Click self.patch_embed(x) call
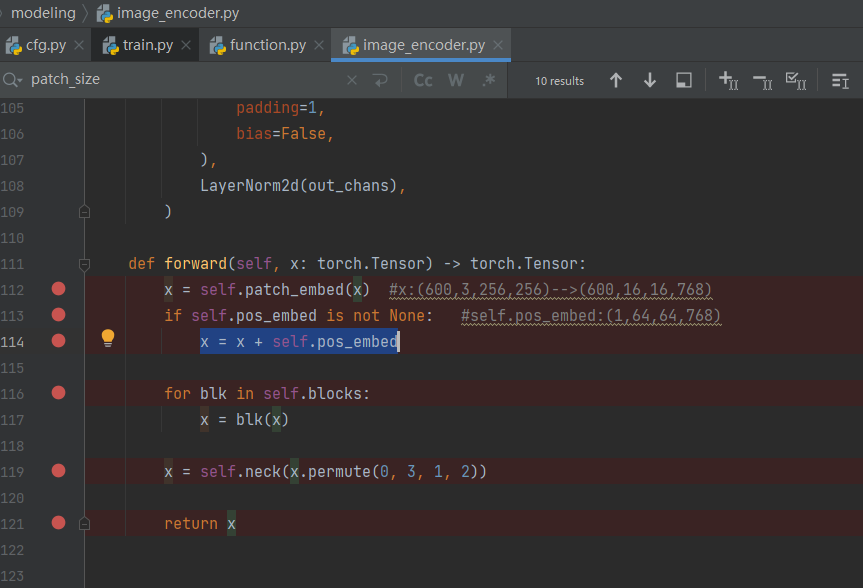Image resolution: width=863 pixels, height=588 pixels. click(x=285, y=290)
